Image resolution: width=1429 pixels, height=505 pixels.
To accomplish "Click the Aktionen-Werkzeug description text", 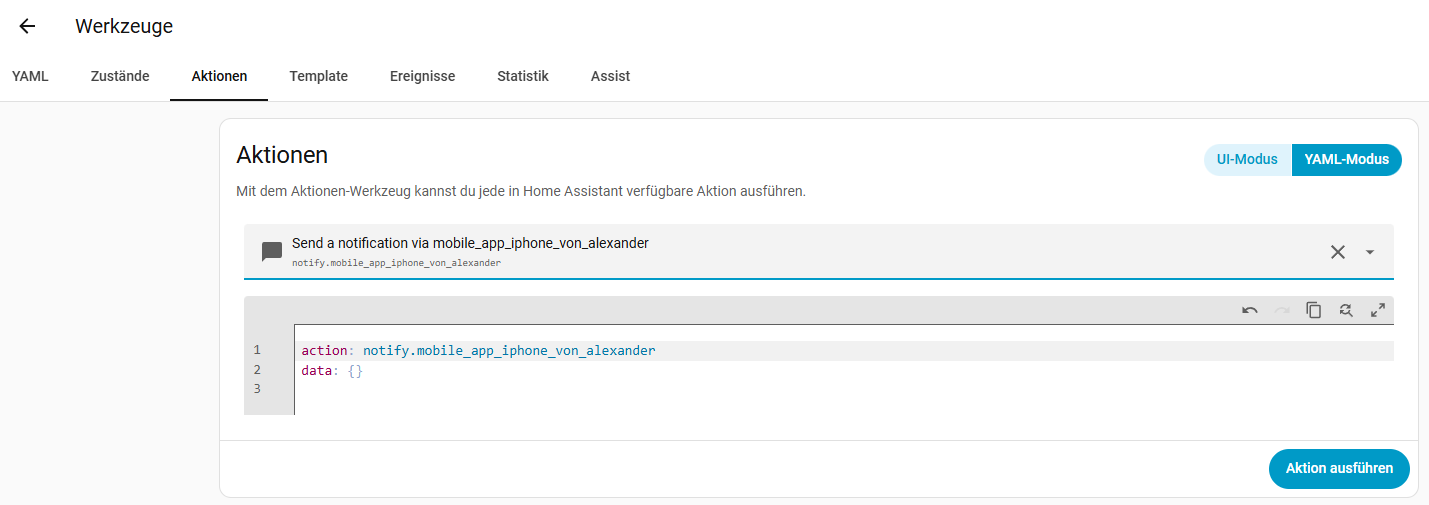I will tap(521, 190).
